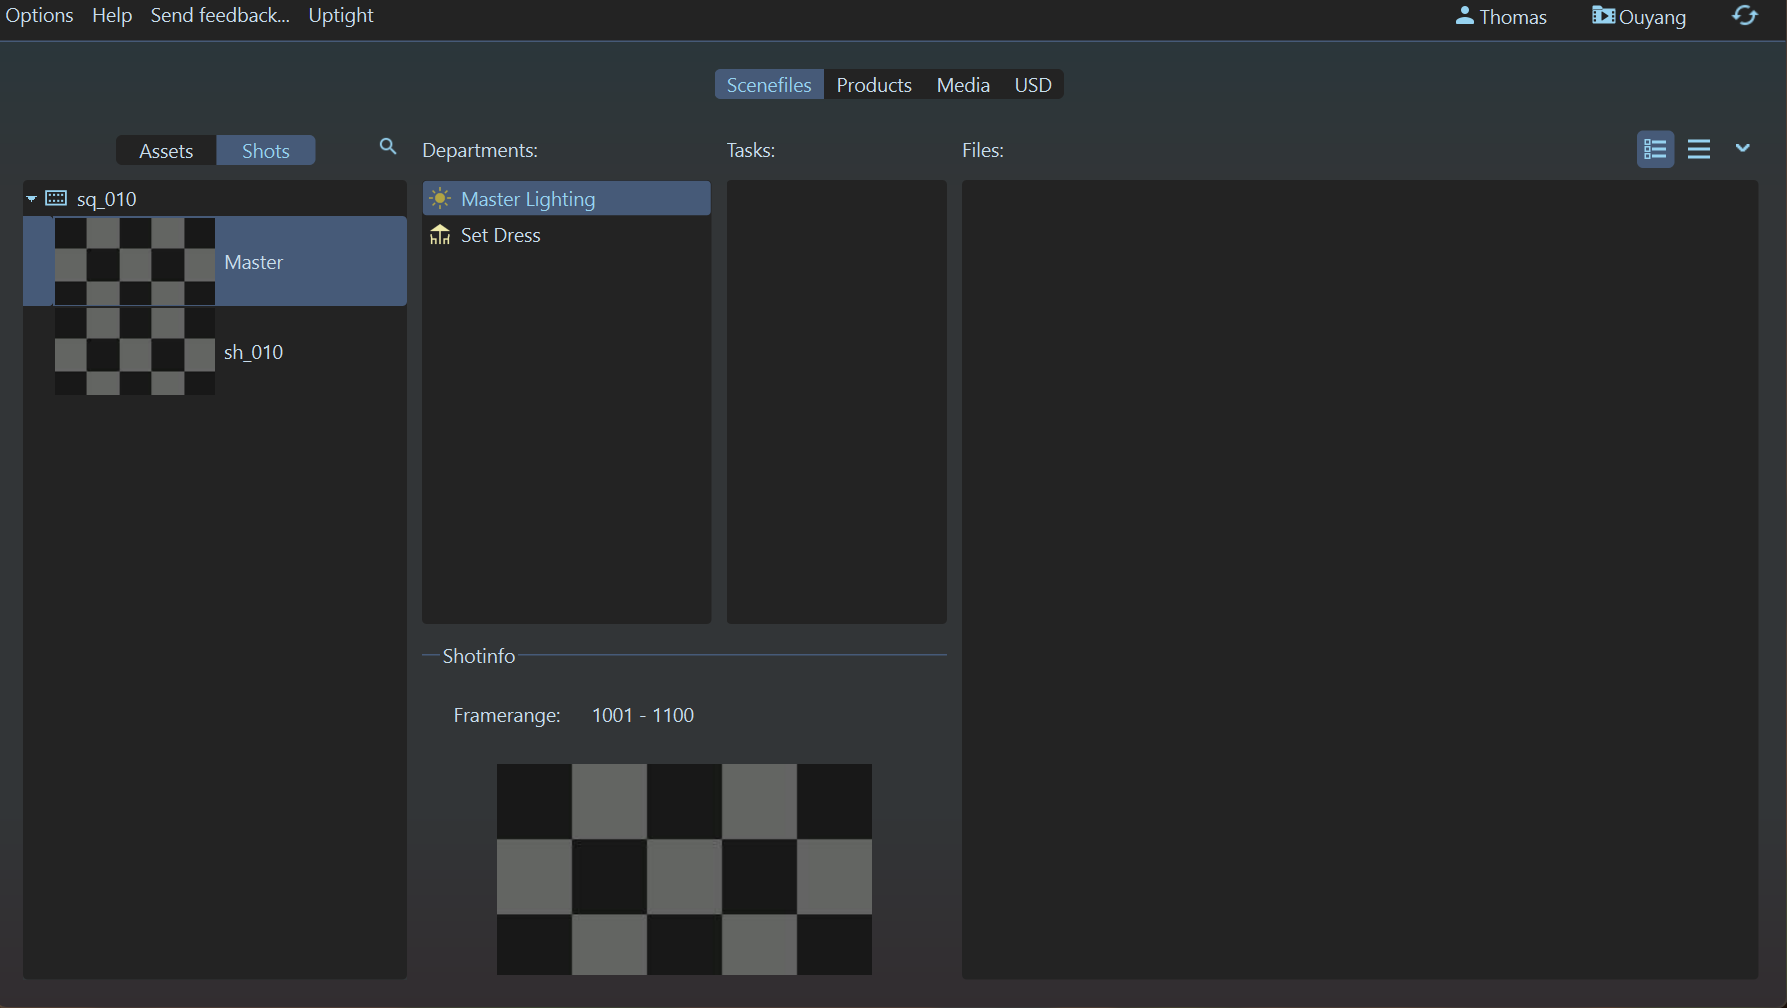Click the Ouyang project icon
Screen dimensions: 1787x1008
click(1603, 16)
